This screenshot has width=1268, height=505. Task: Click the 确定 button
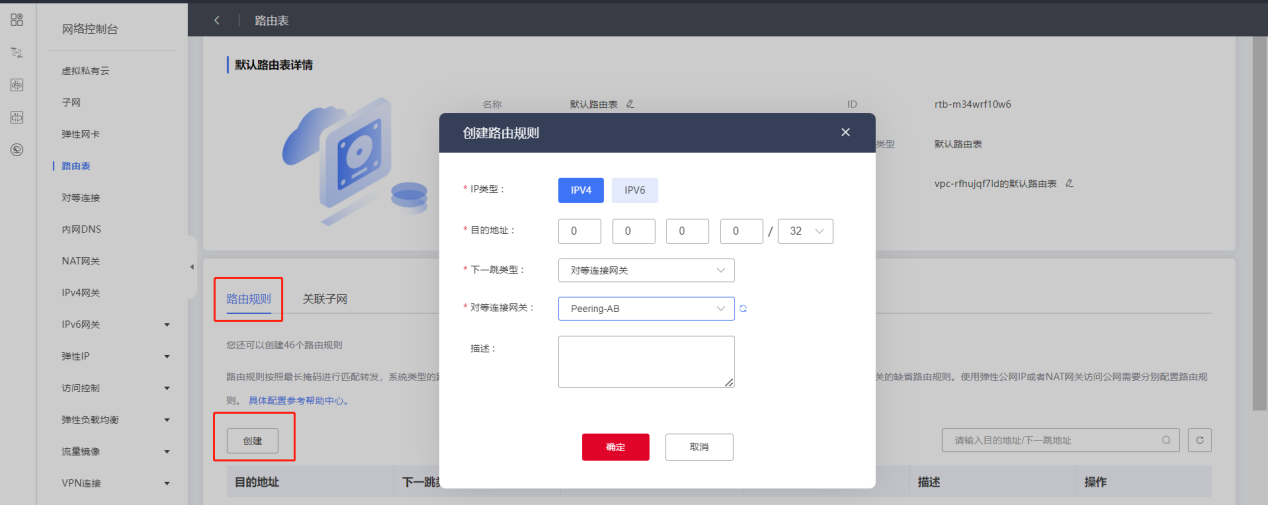coord(616,447)
